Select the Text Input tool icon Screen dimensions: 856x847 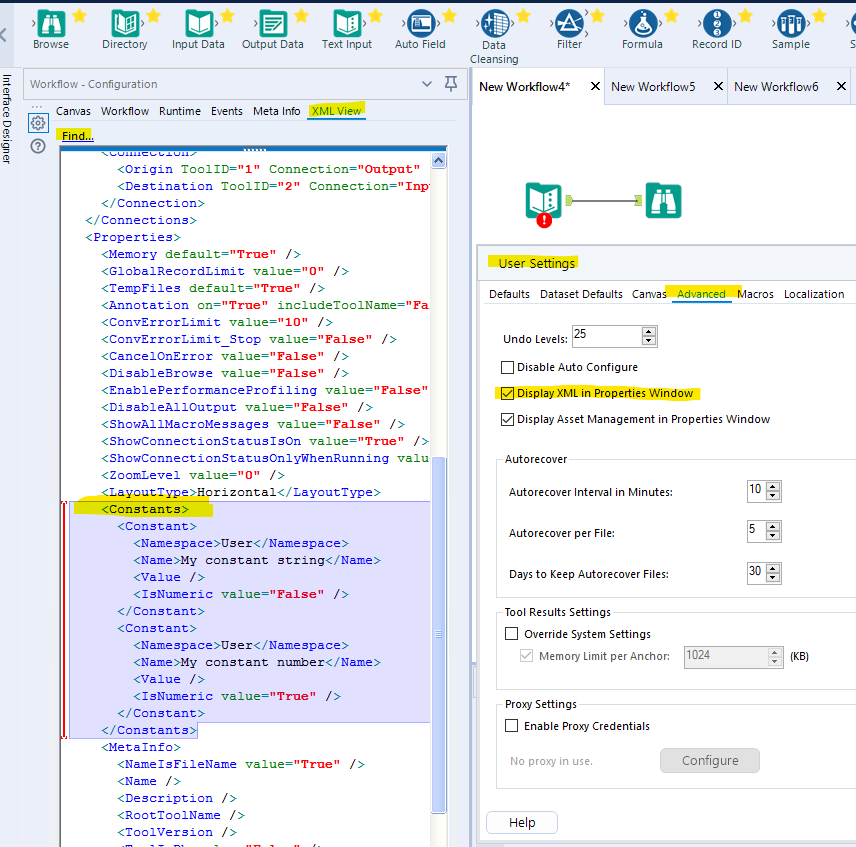(347, 24)
